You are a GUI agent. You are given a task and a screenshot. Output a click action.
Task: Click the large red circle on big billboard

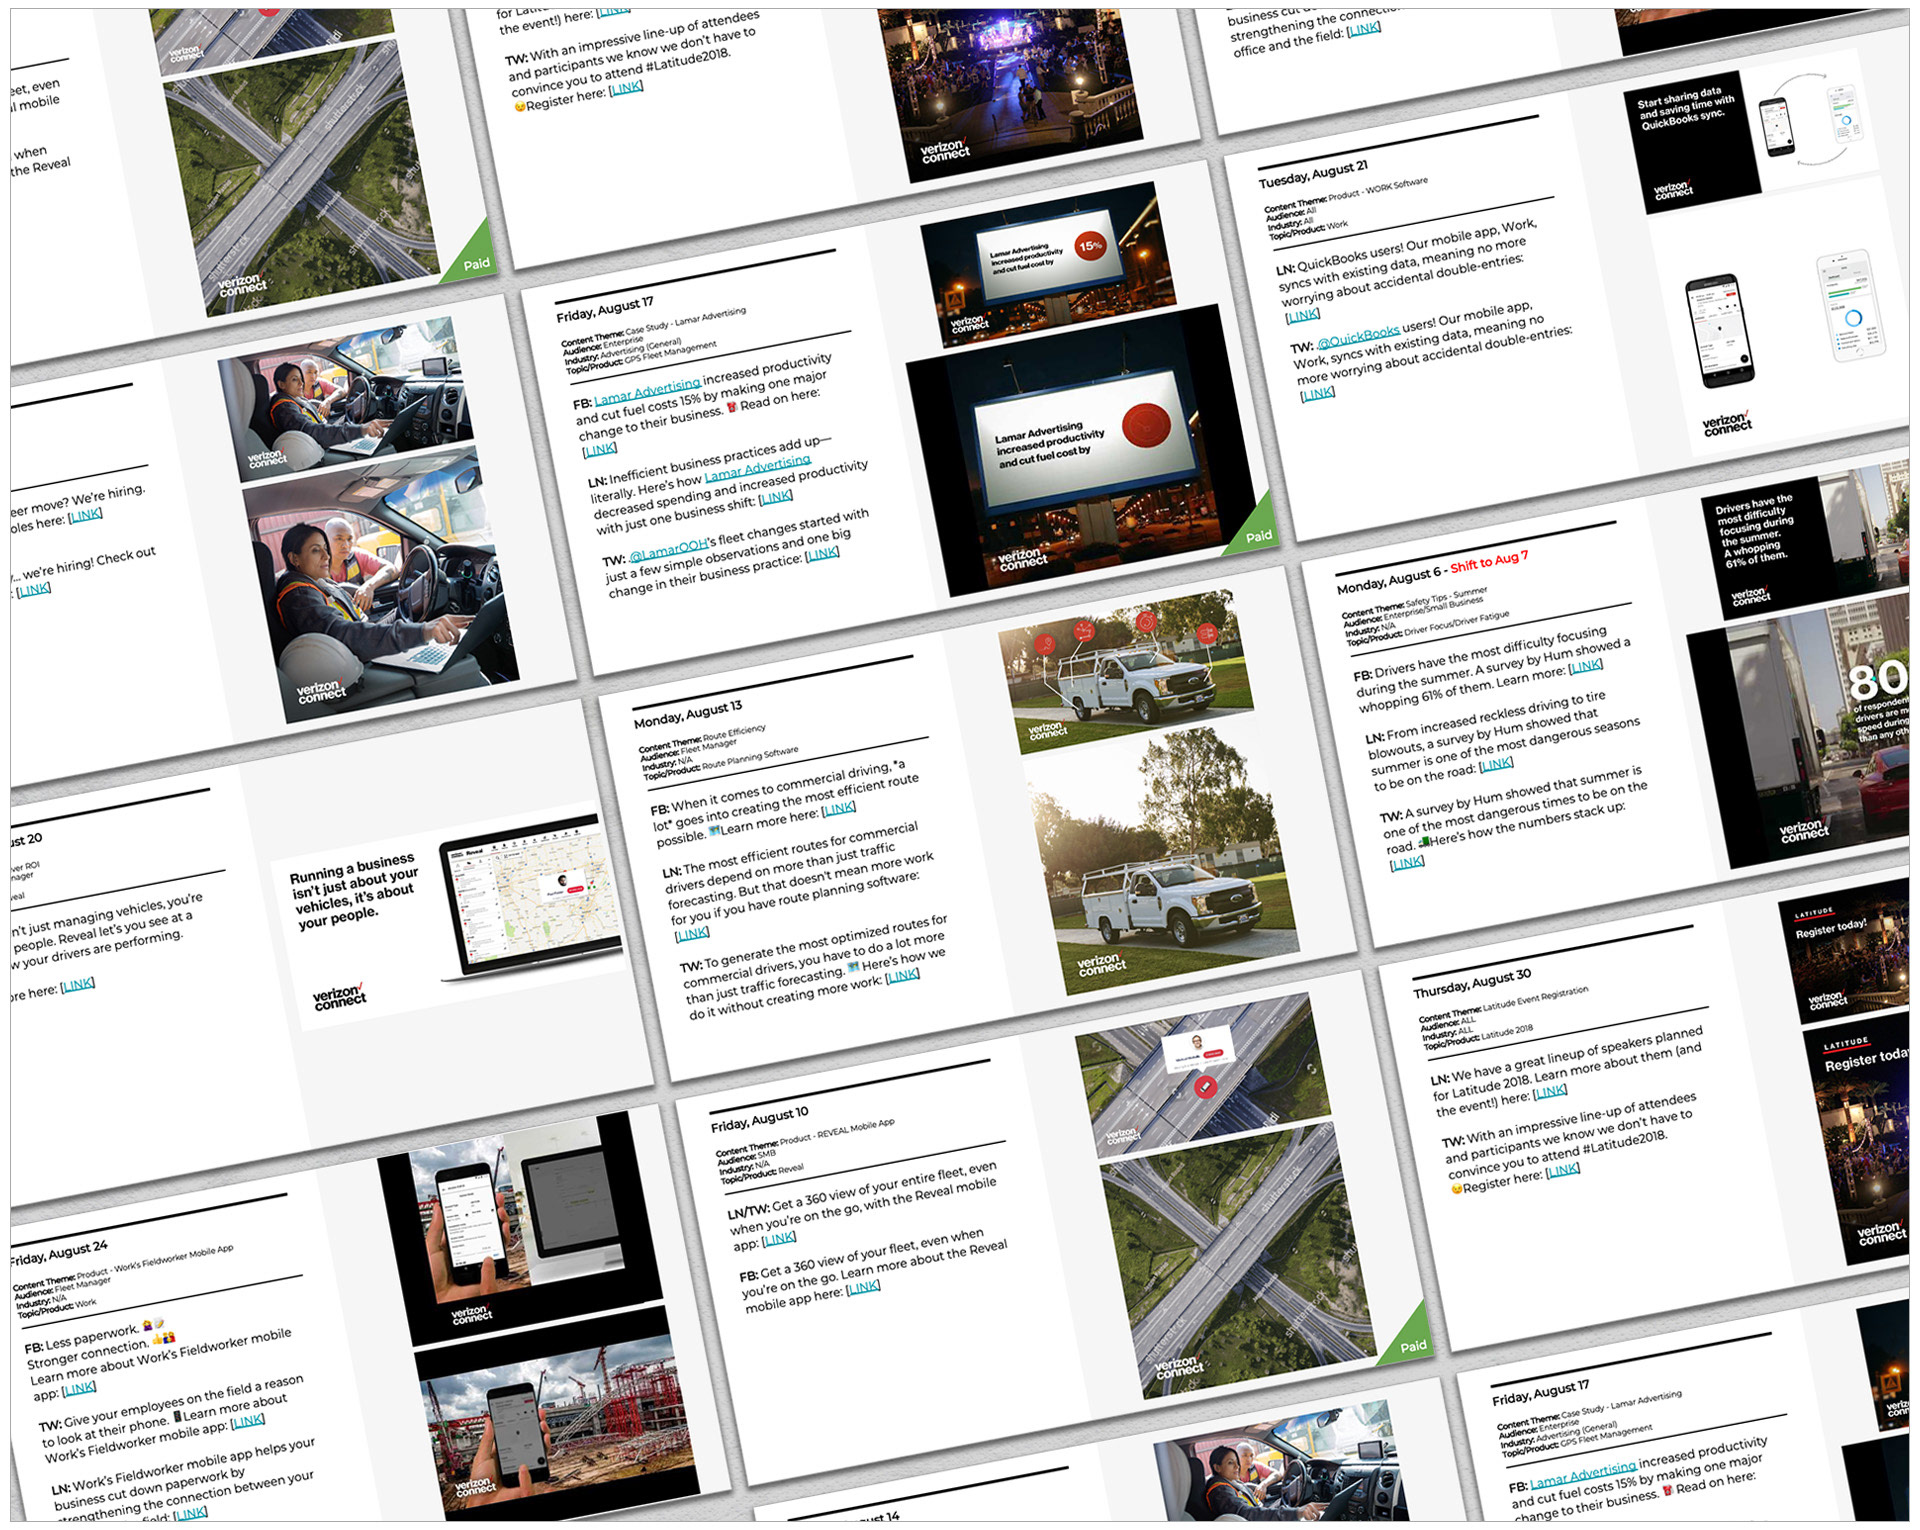point(1145,423)
